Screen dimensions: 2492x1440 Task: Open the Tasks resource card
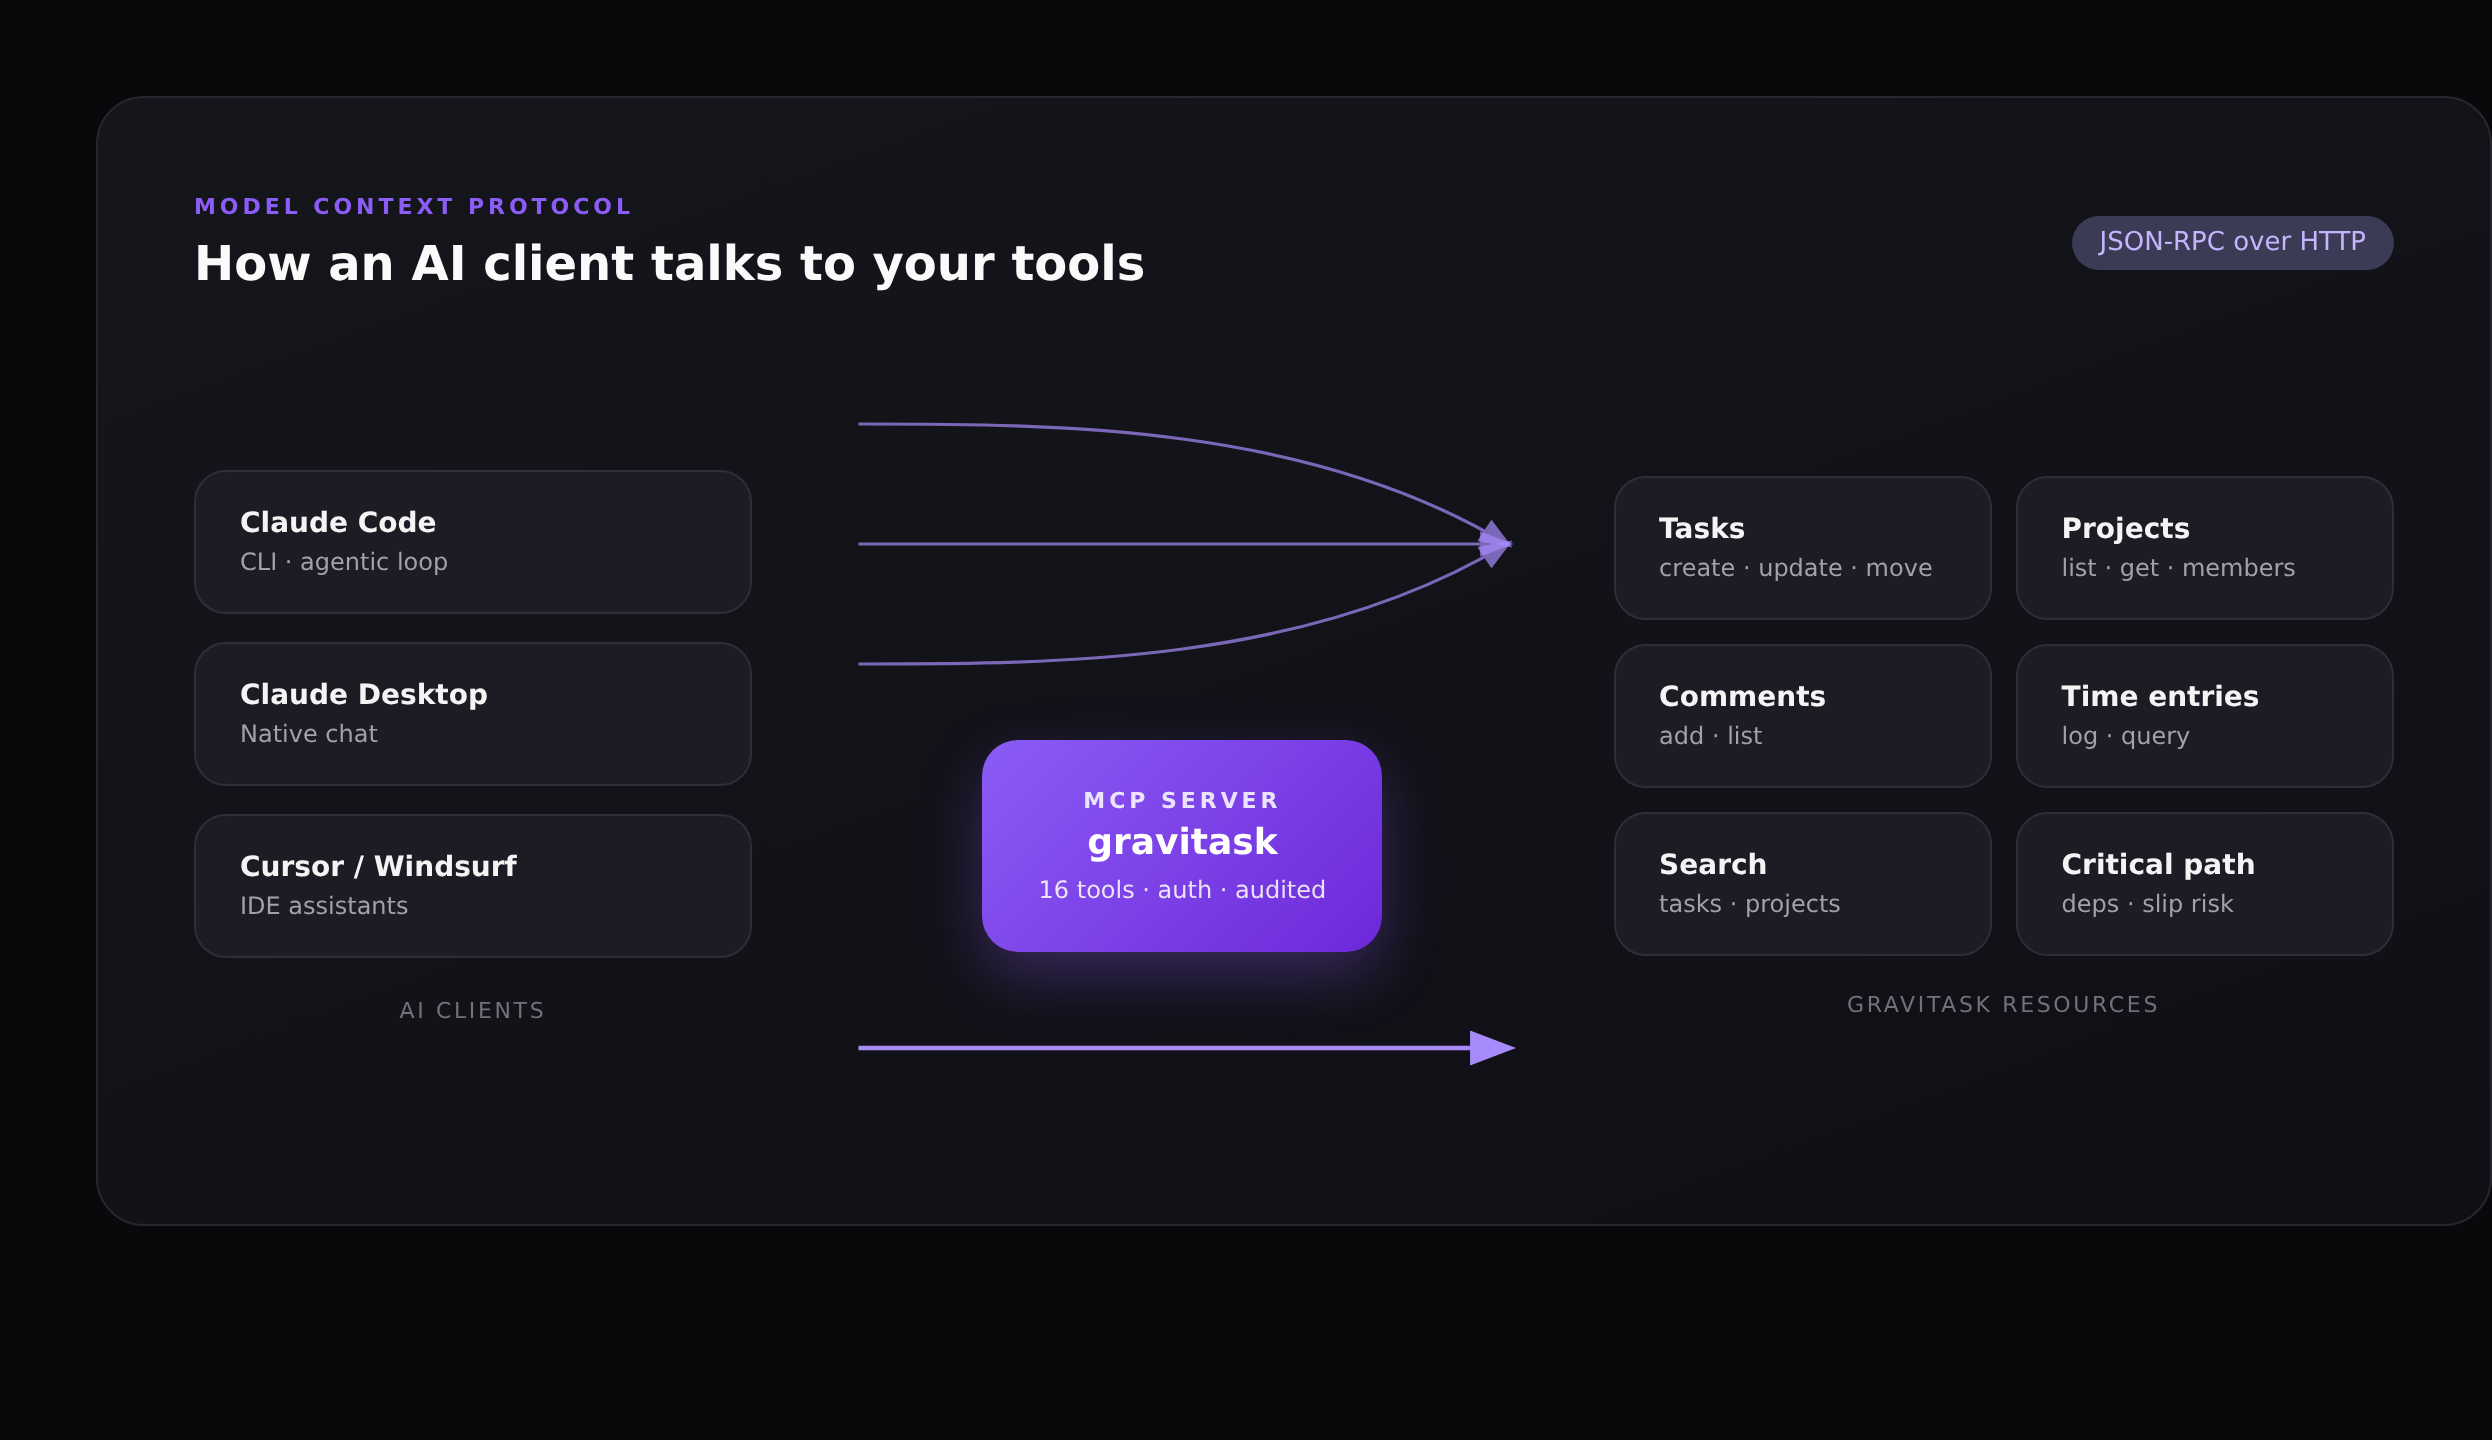[1802, 548]
